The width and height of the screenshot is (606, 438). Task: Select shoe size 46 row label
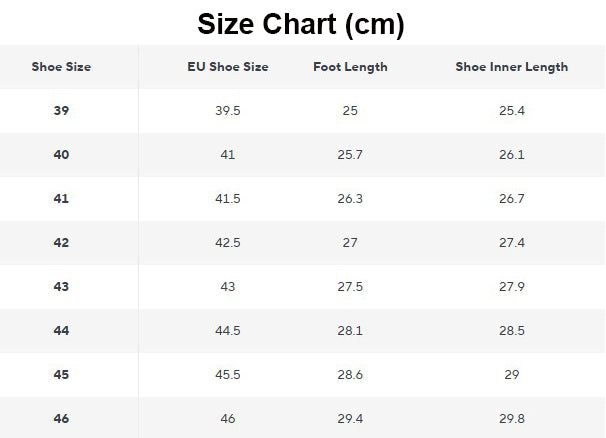click(x=61, y=418)
